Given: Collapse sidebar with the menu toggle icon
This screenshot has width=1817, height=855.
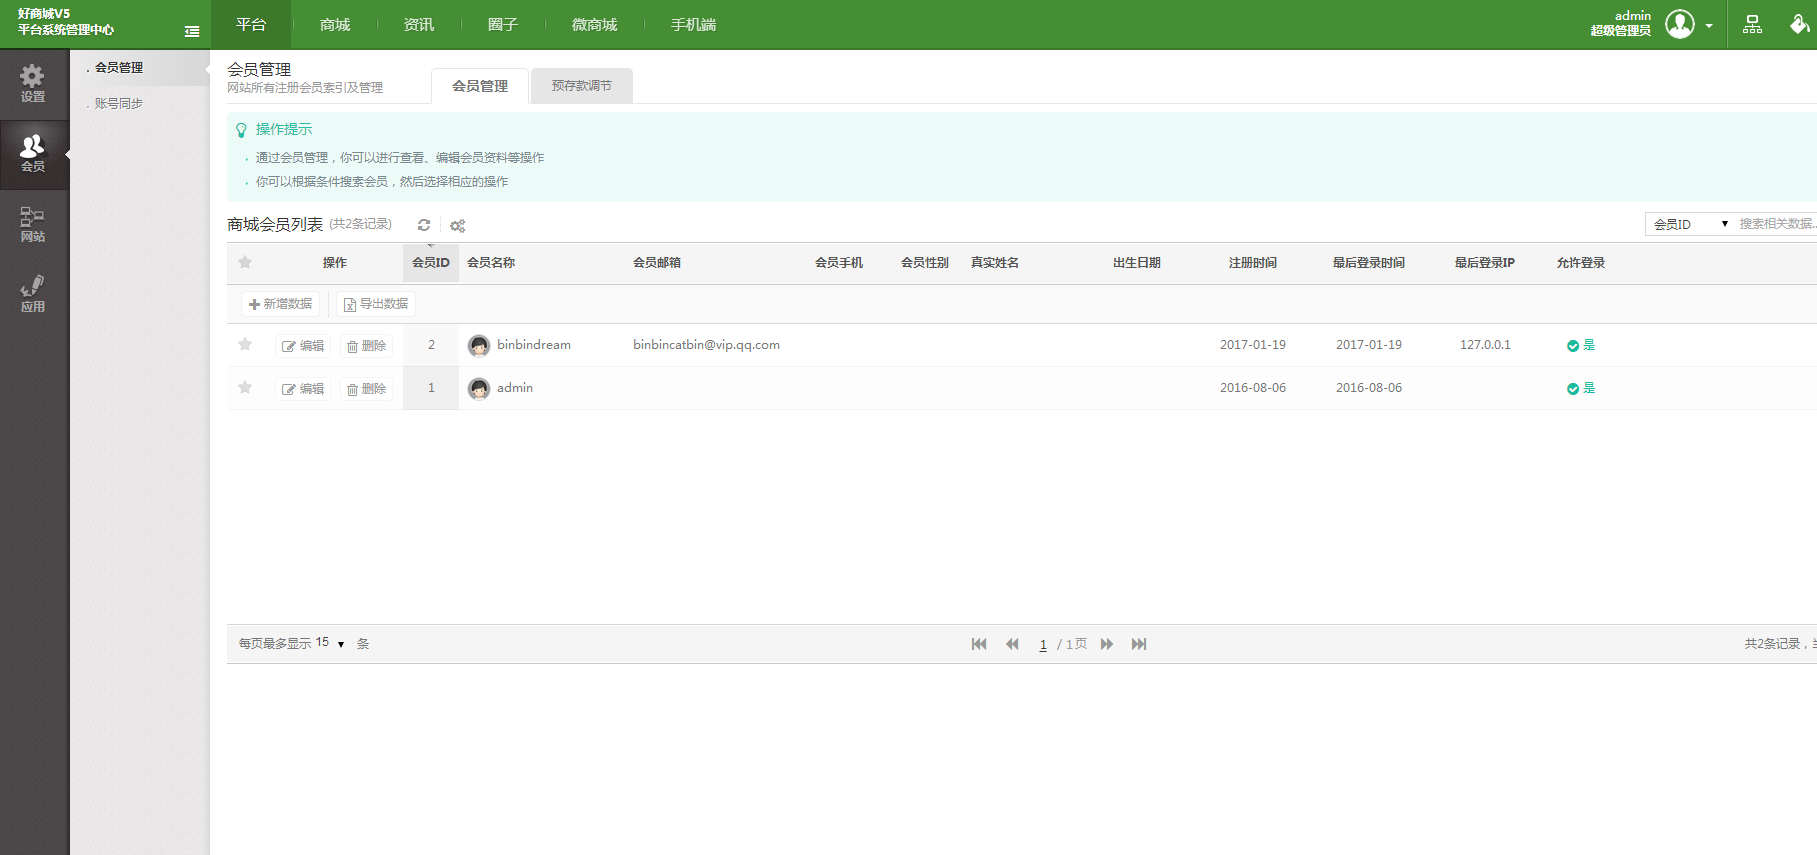Looking at the screenshot, I should pos(192,32).
